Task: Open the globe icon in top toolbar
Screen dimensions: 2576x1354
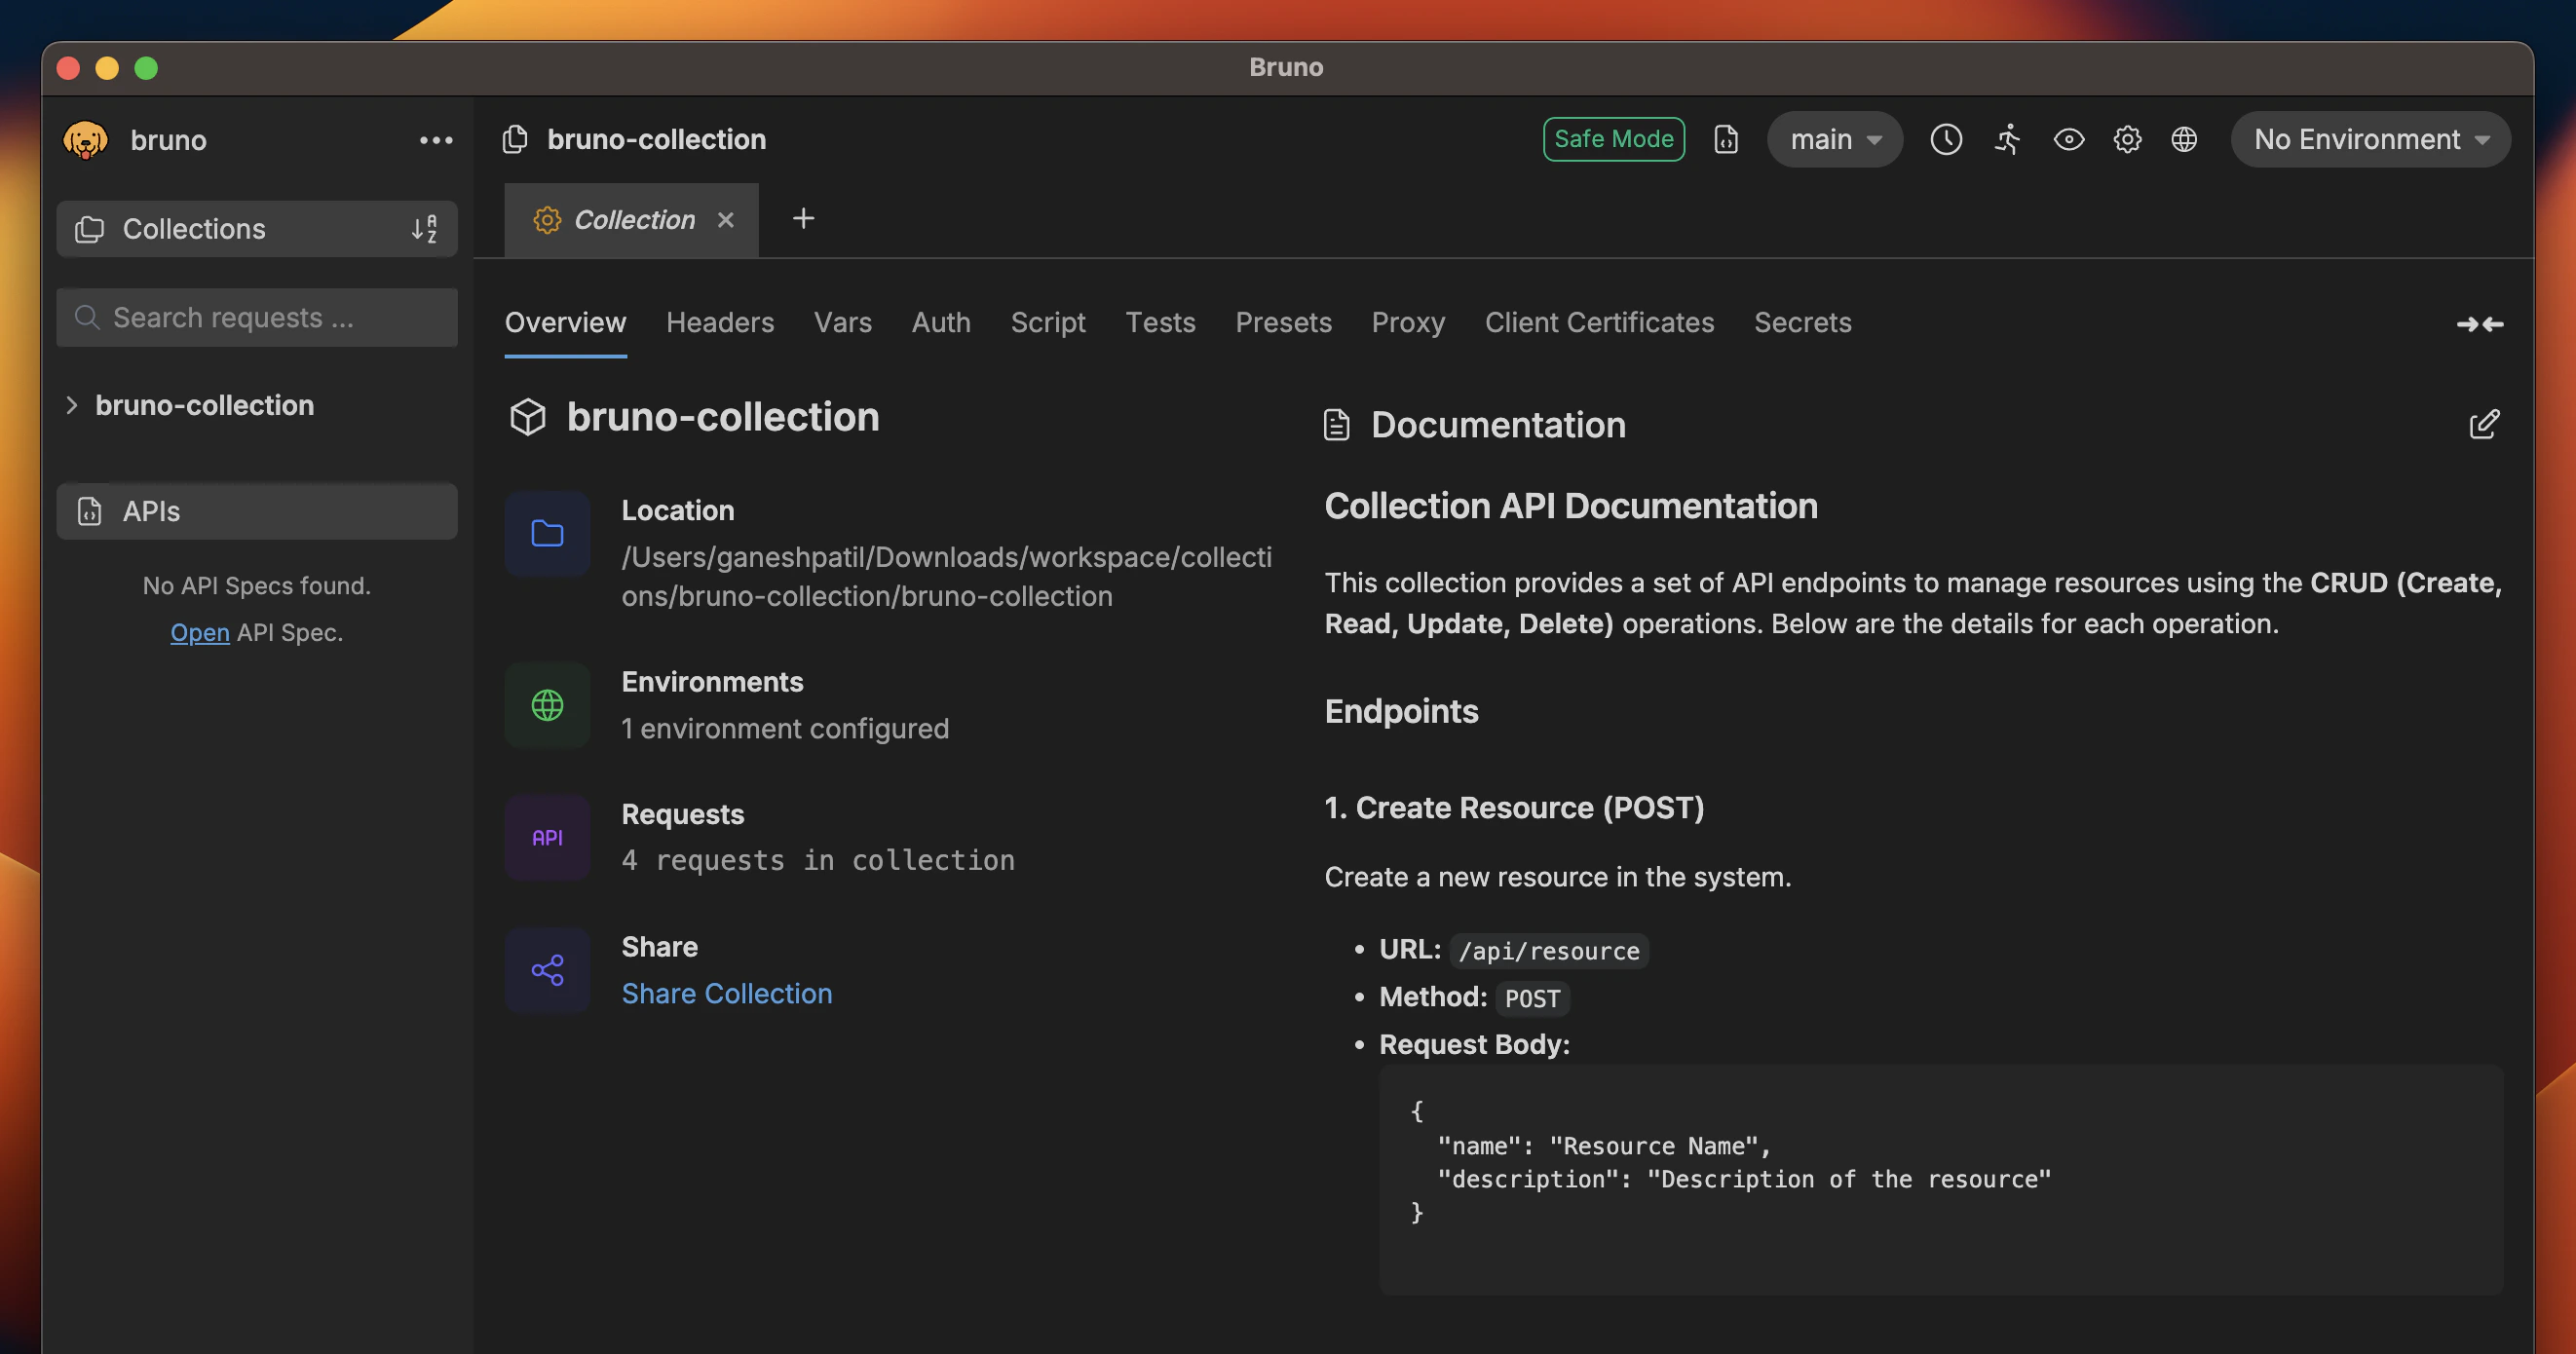Action: [2184, 139]
